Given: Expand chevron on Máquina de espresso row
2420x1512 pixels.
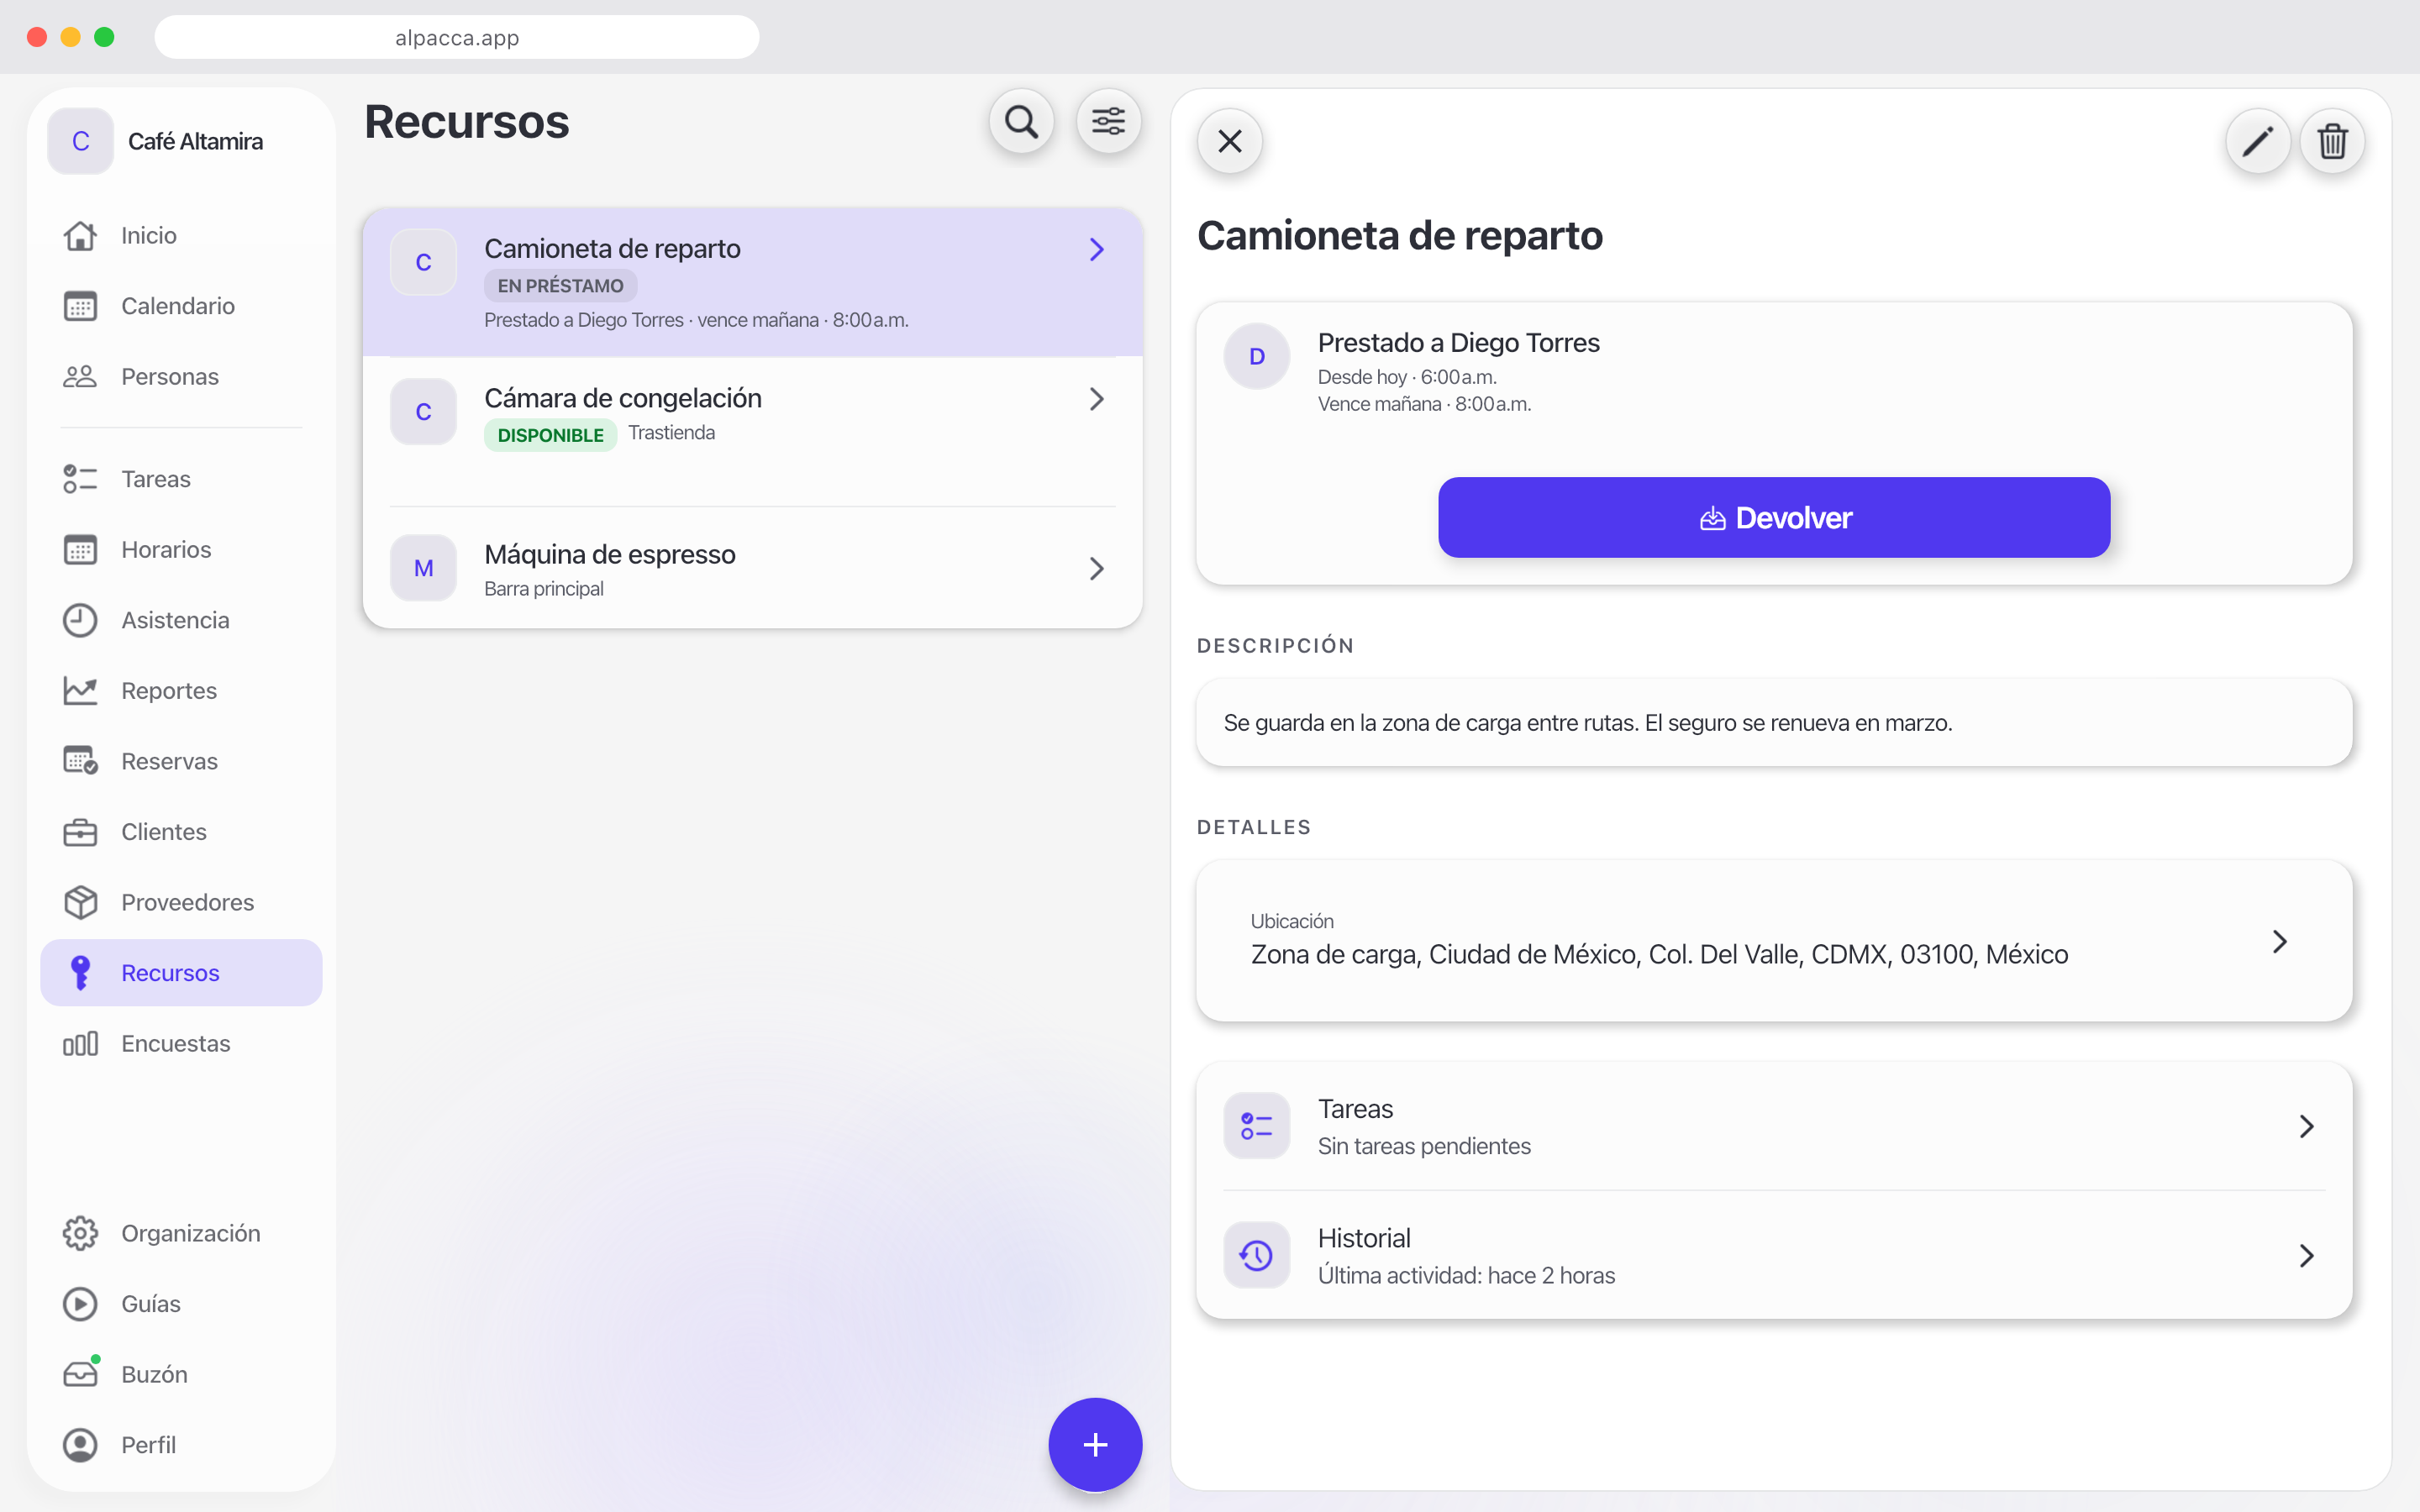Looking at the screenshot, I should (x=1097, y=569).
